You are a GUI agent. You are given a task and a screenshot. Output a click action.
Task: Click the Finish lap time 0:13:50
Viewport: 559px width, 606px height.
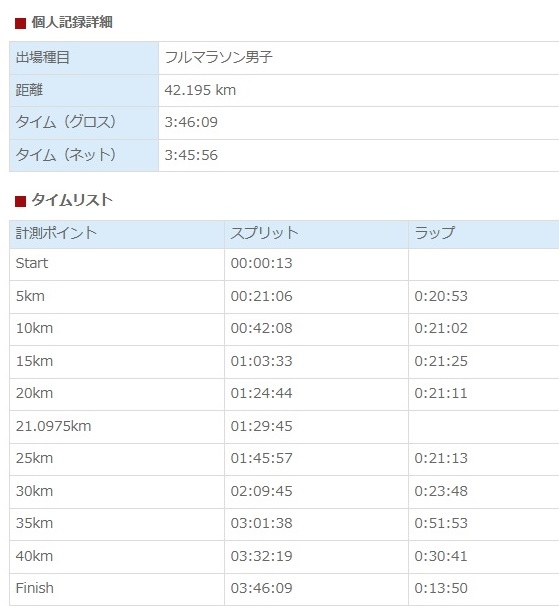[441, 588]
